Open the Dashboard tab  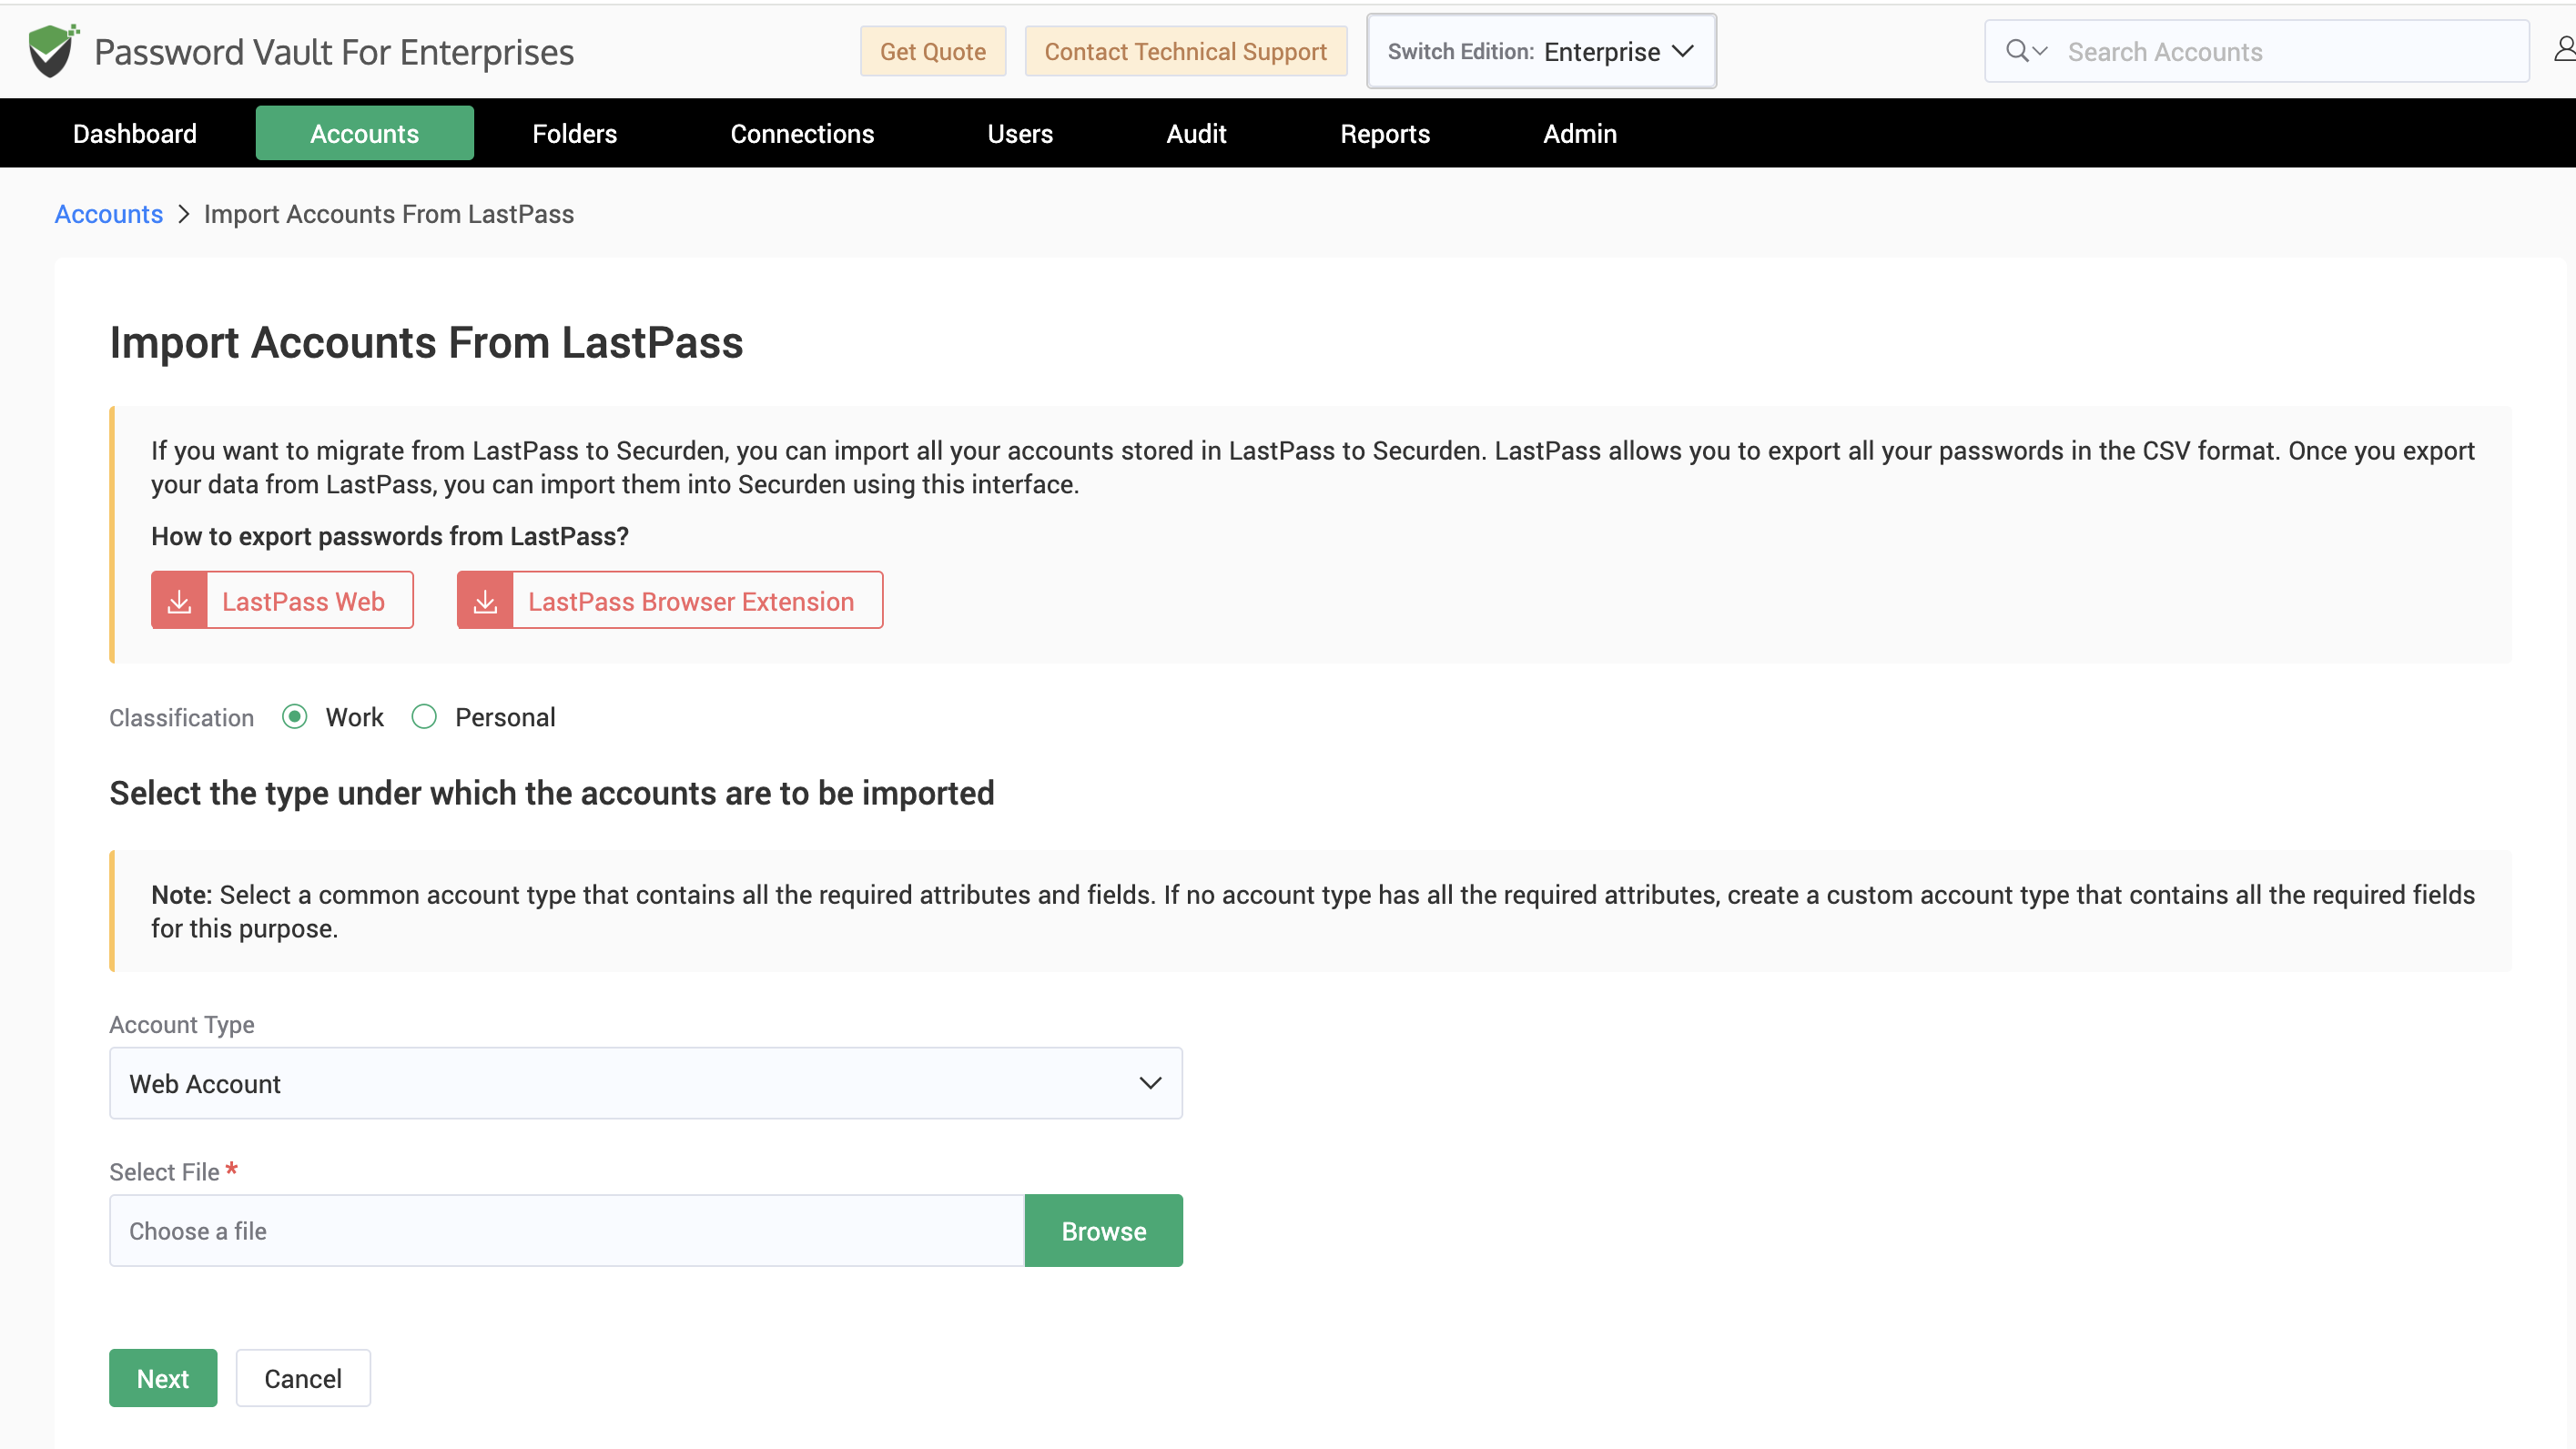click(x=135, y=133)
